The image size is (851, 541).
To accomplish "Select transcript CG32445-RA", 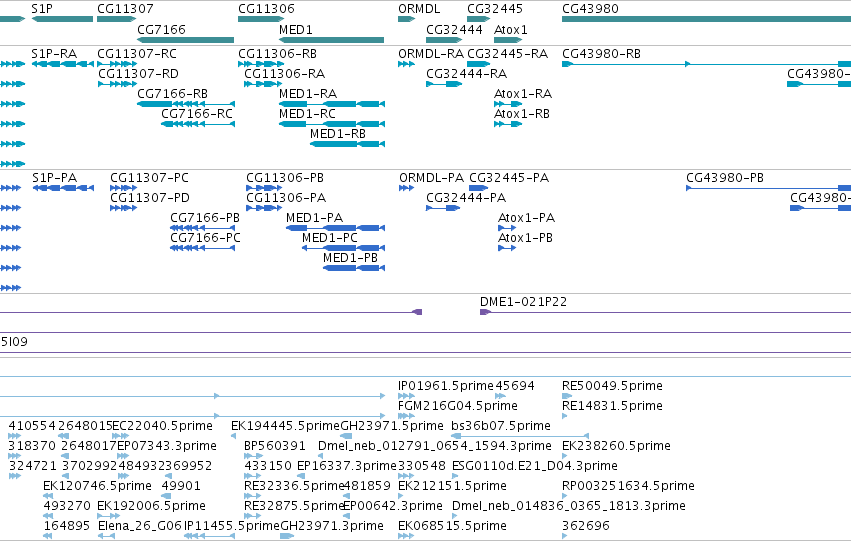I will click(x=508, y=54).
